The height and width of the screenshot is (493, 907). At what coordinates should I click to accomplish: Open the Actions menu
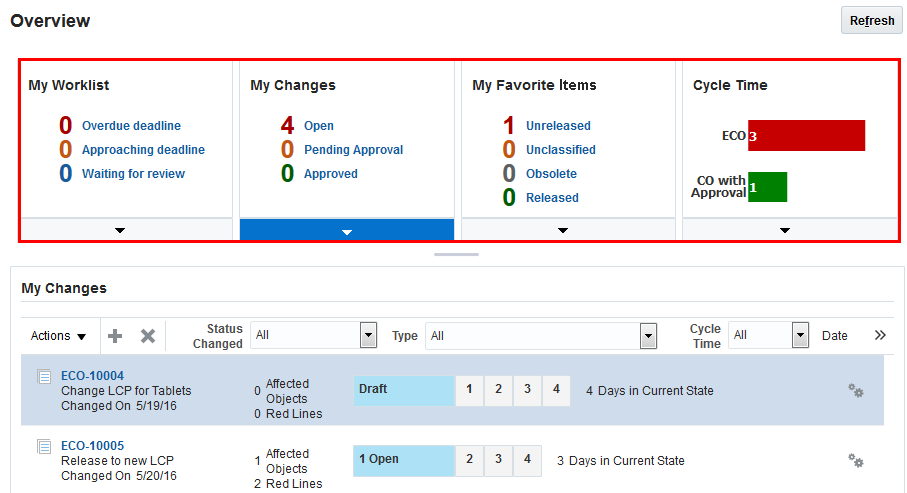point(58,336)
